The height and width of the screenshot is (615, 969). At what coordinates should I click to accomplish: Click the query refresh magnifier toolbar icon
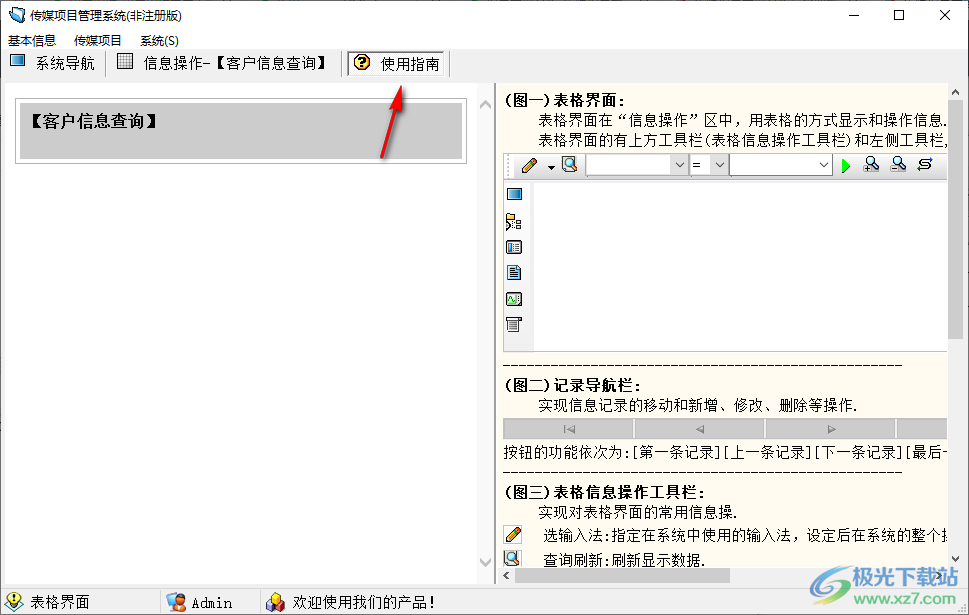coord(569,165)
